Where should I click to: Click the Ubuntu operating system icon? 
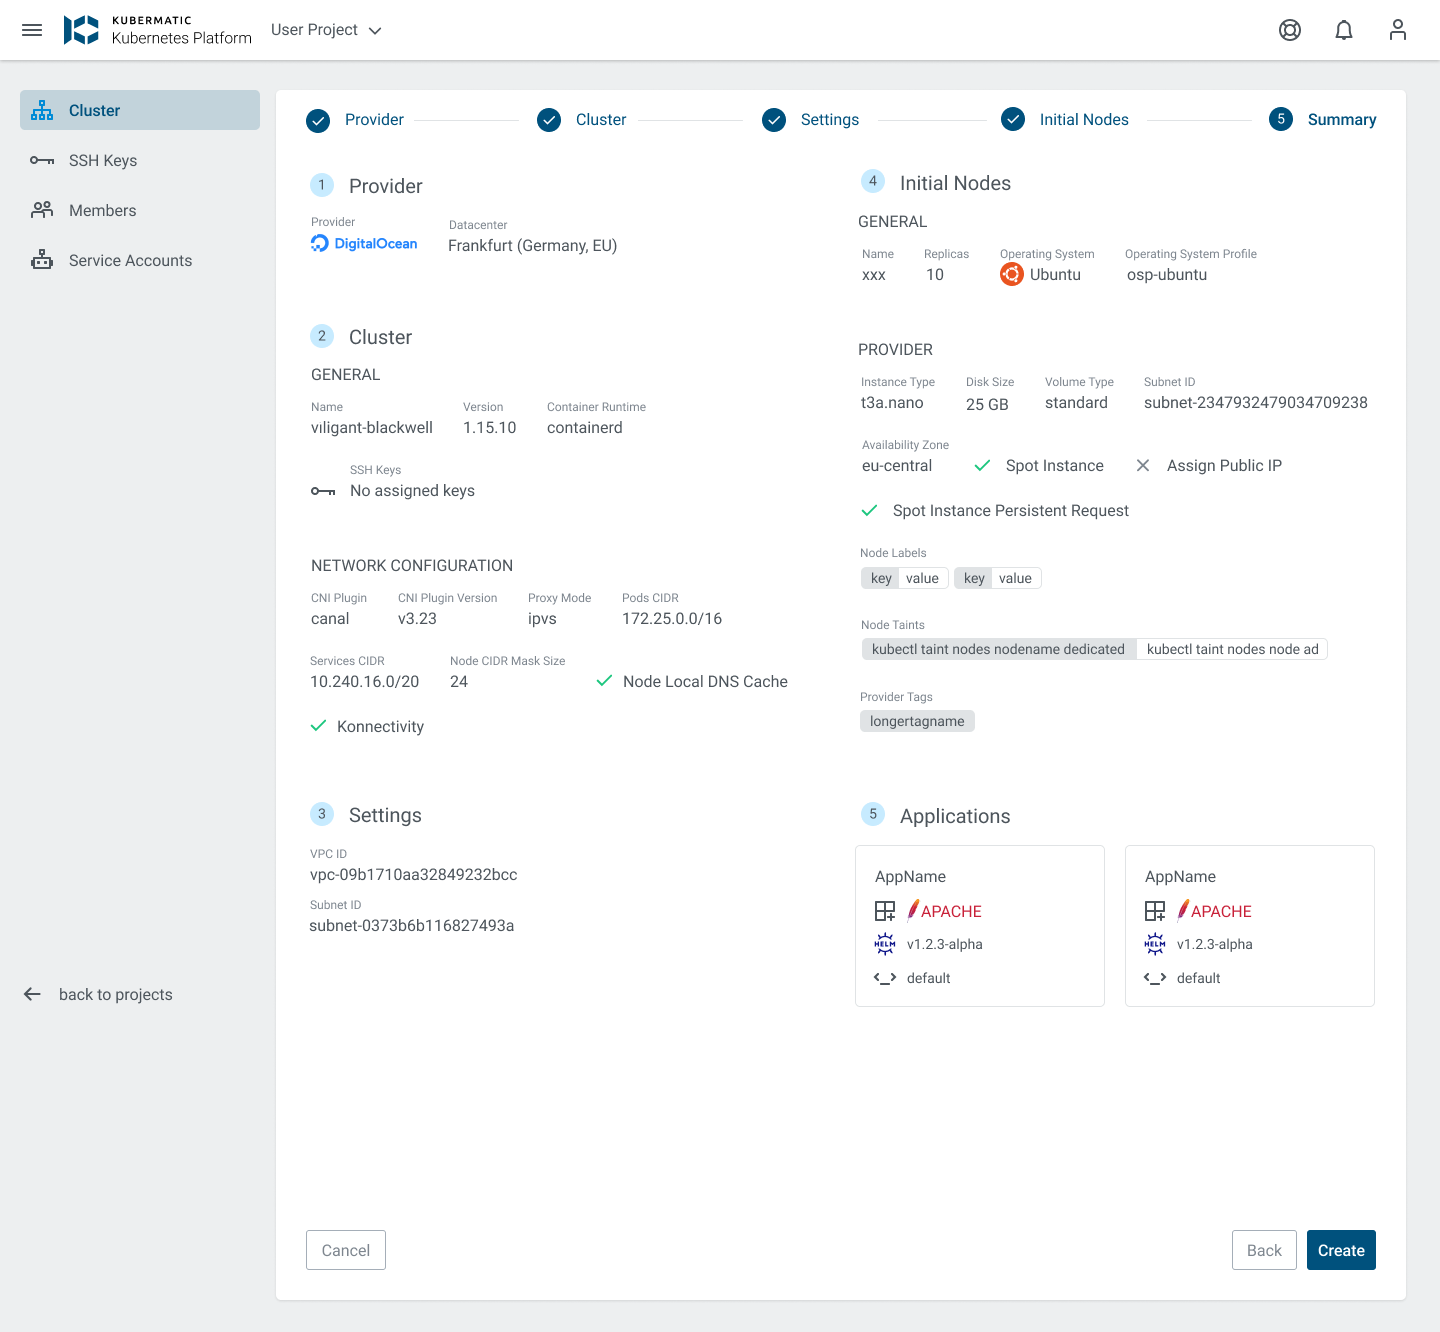tap(1011, 274)
